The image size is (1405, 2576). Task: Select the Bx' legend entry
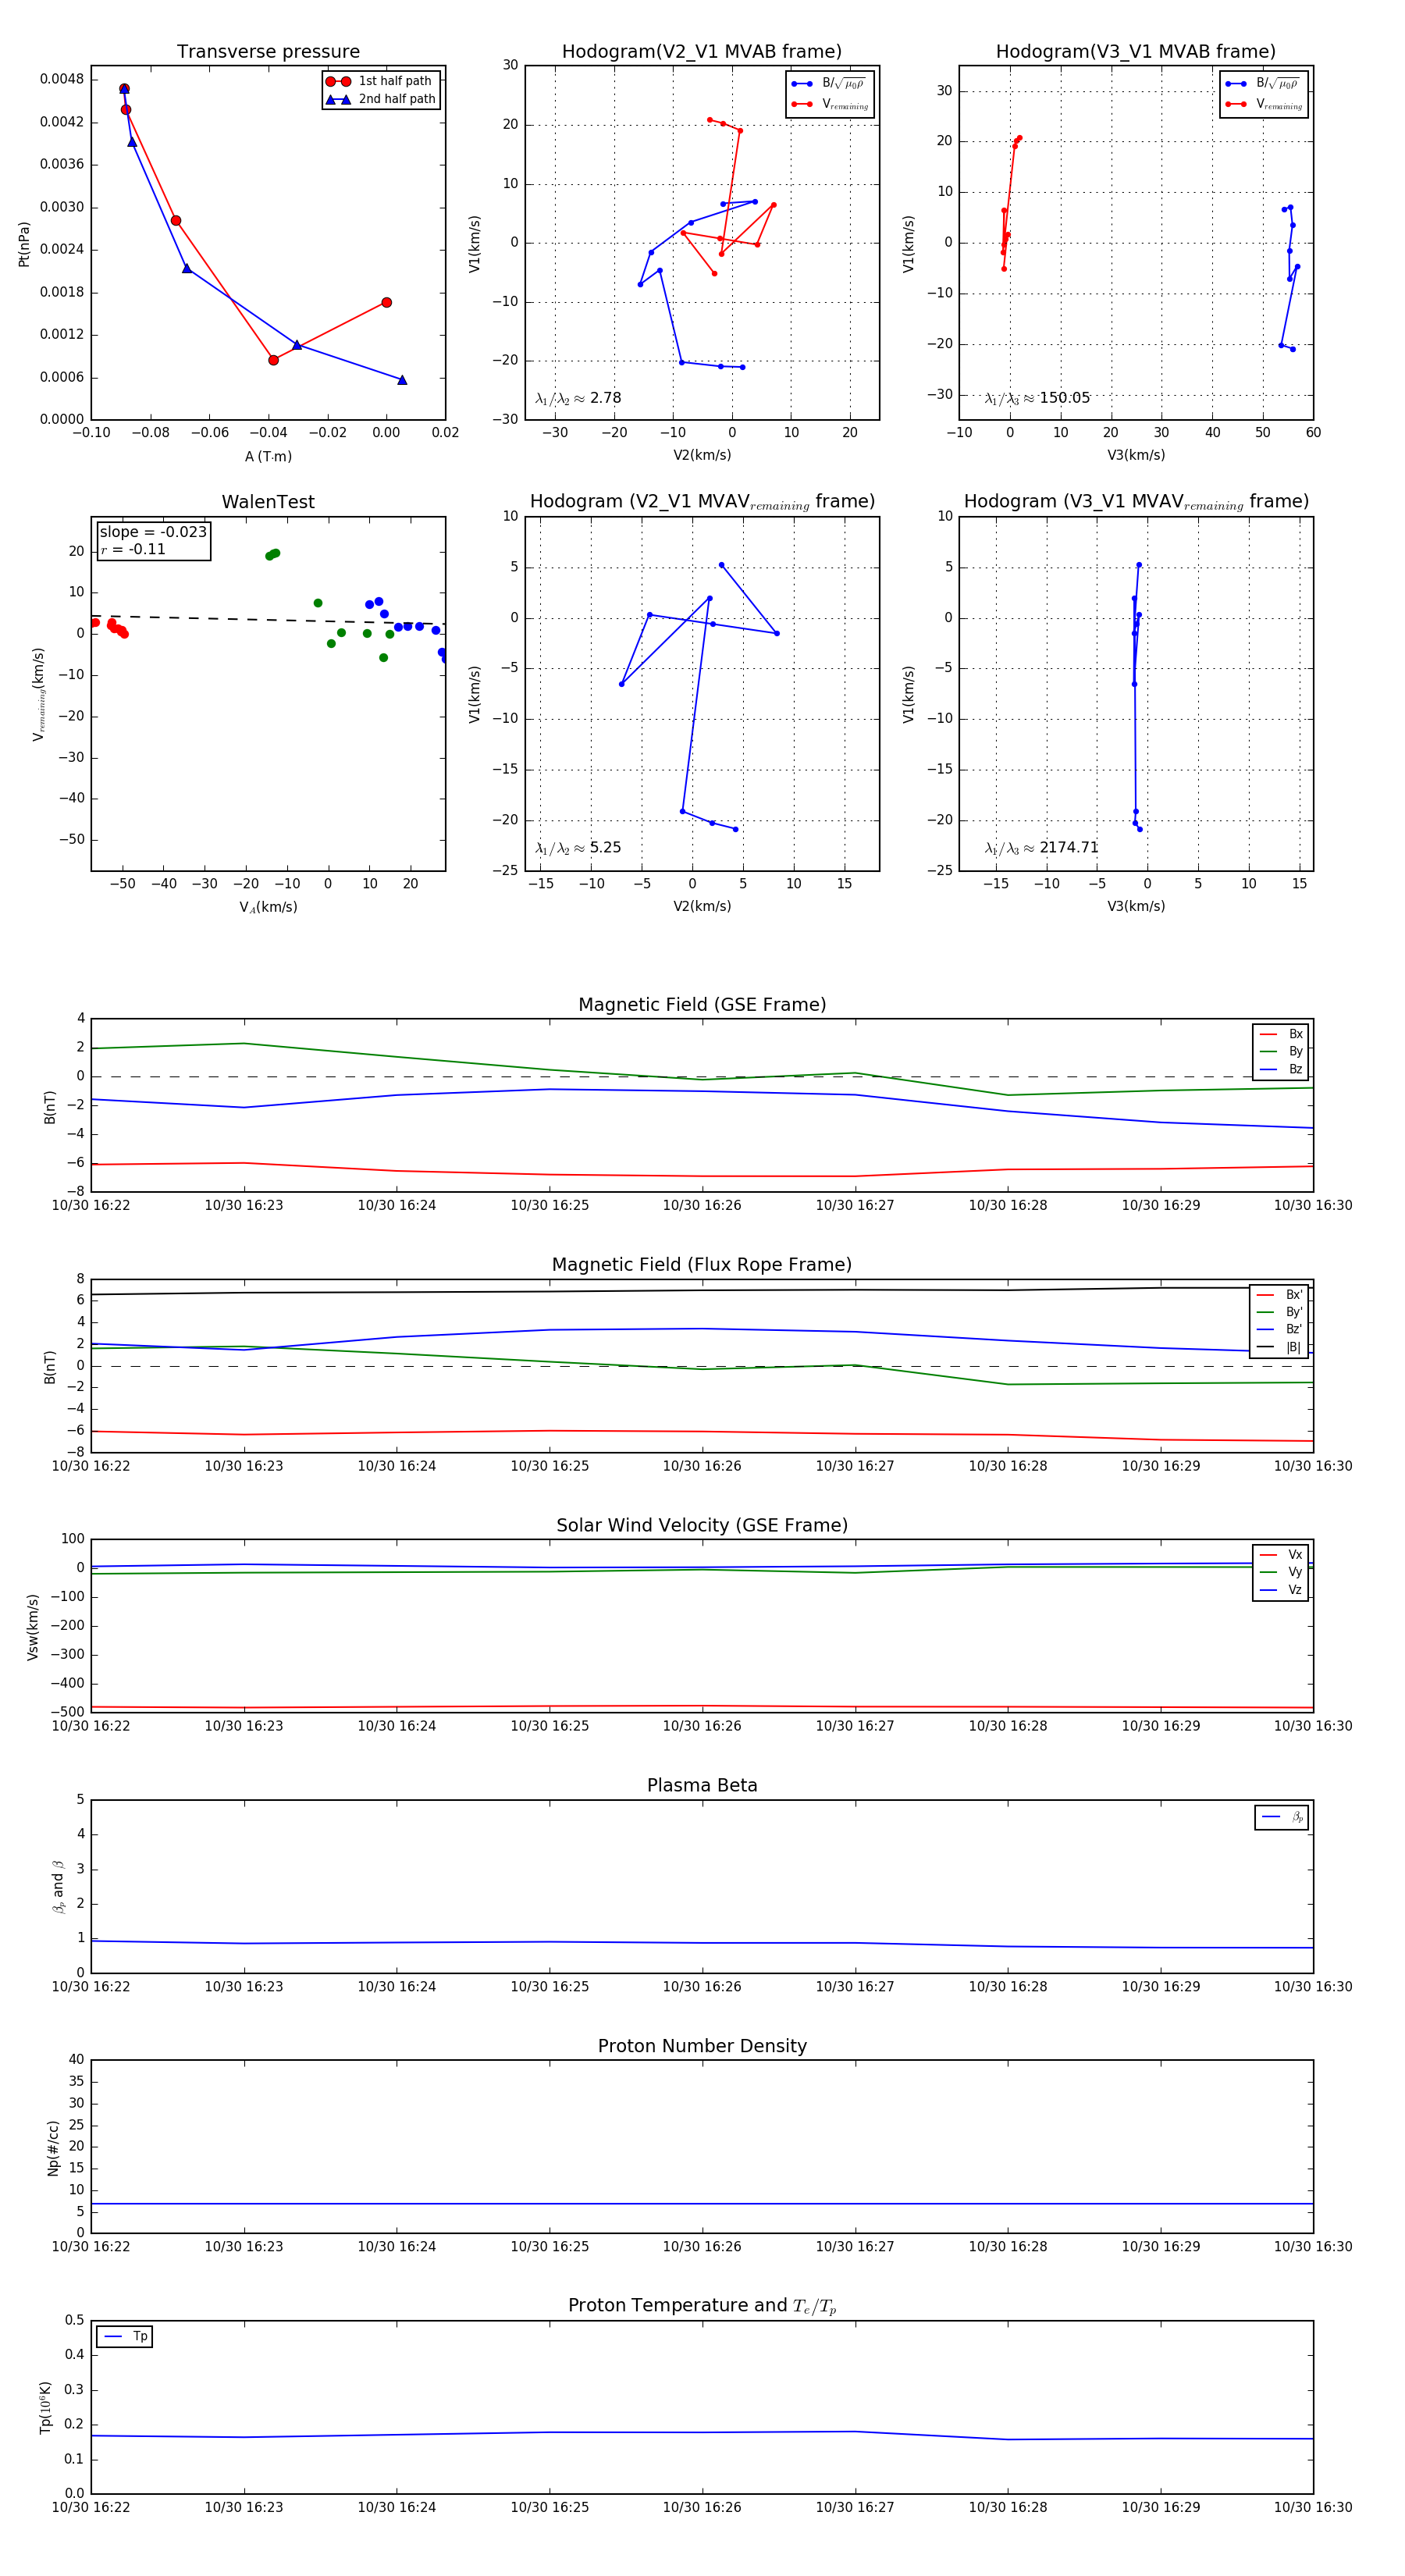[1279, 1295]
